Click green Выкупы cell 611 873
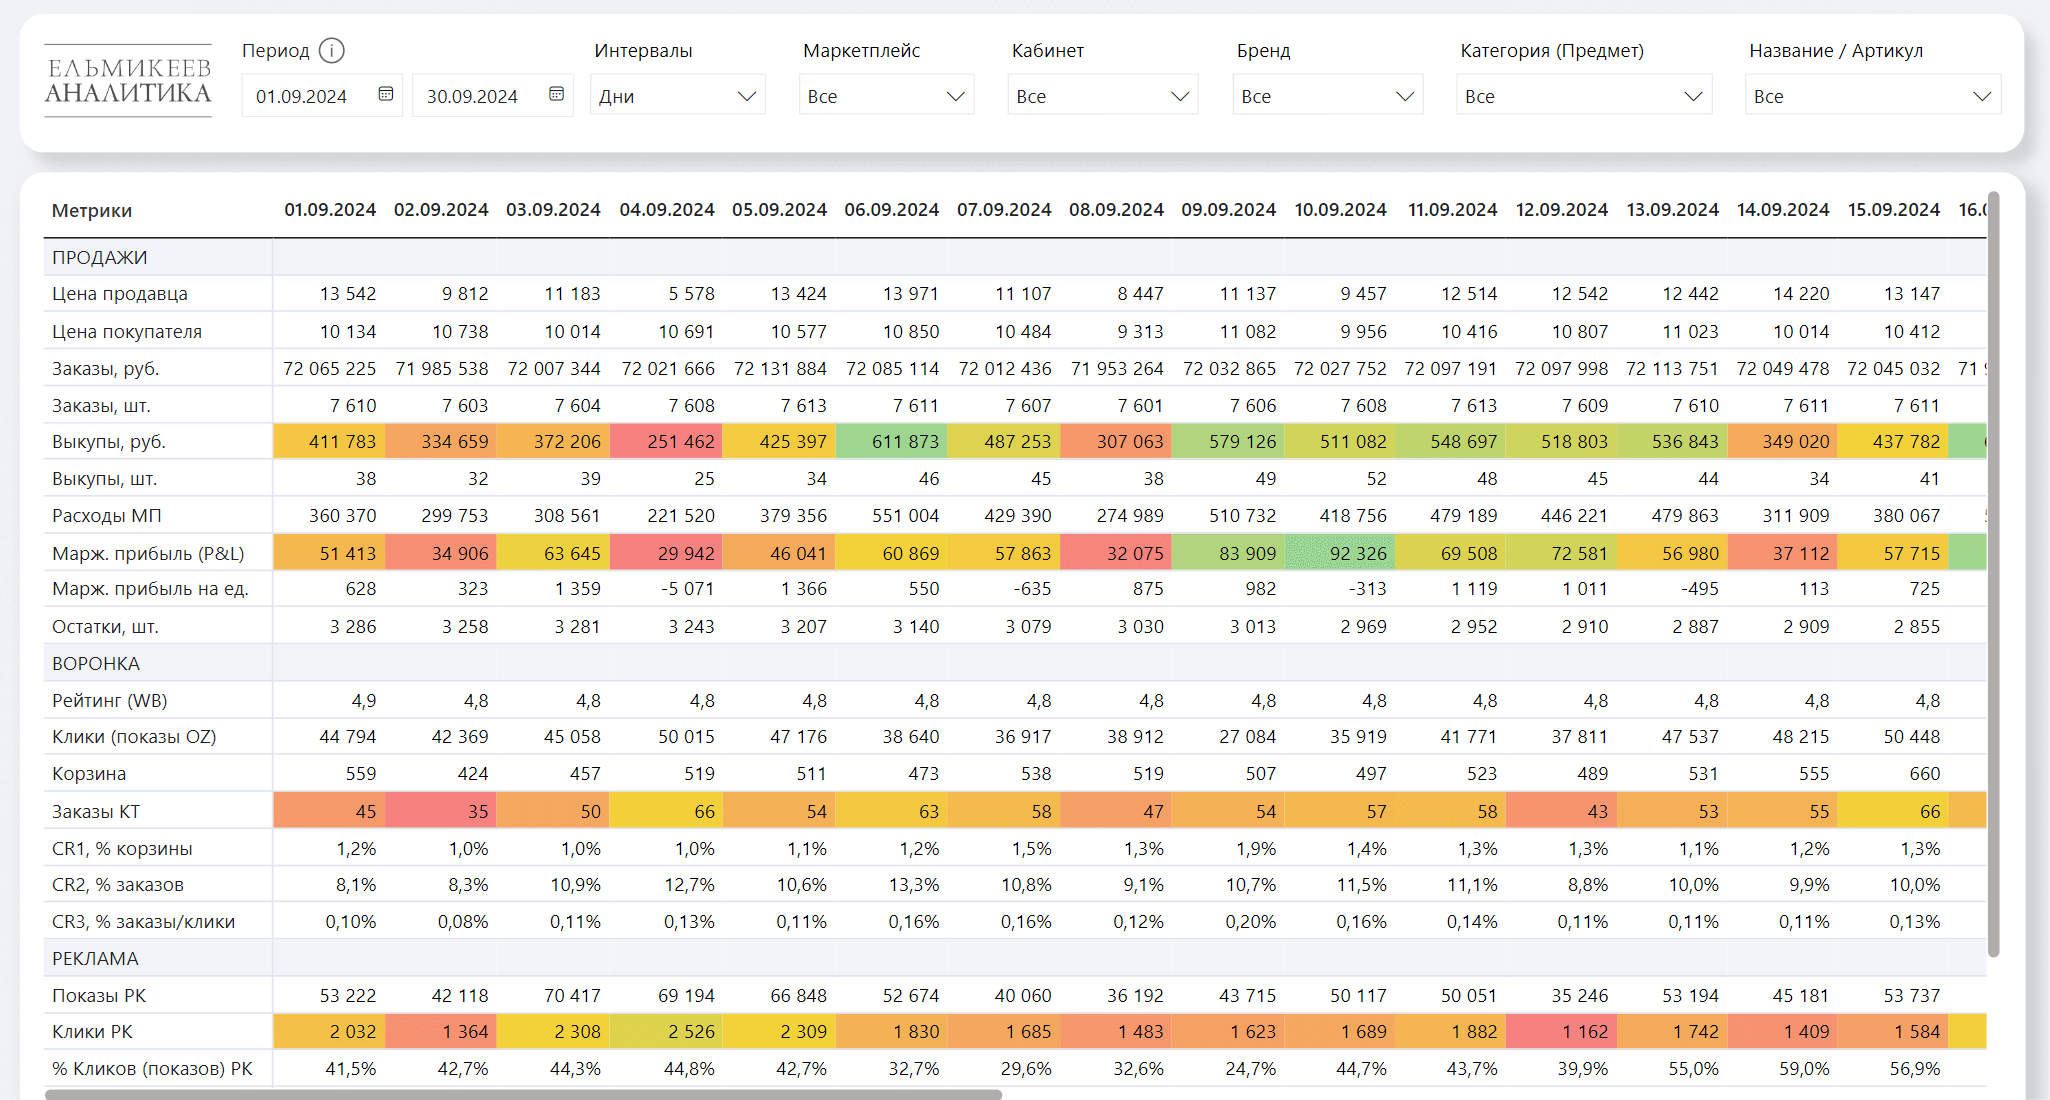The height and width of the screenshot is (1100, 2050). tap(892, 441)
